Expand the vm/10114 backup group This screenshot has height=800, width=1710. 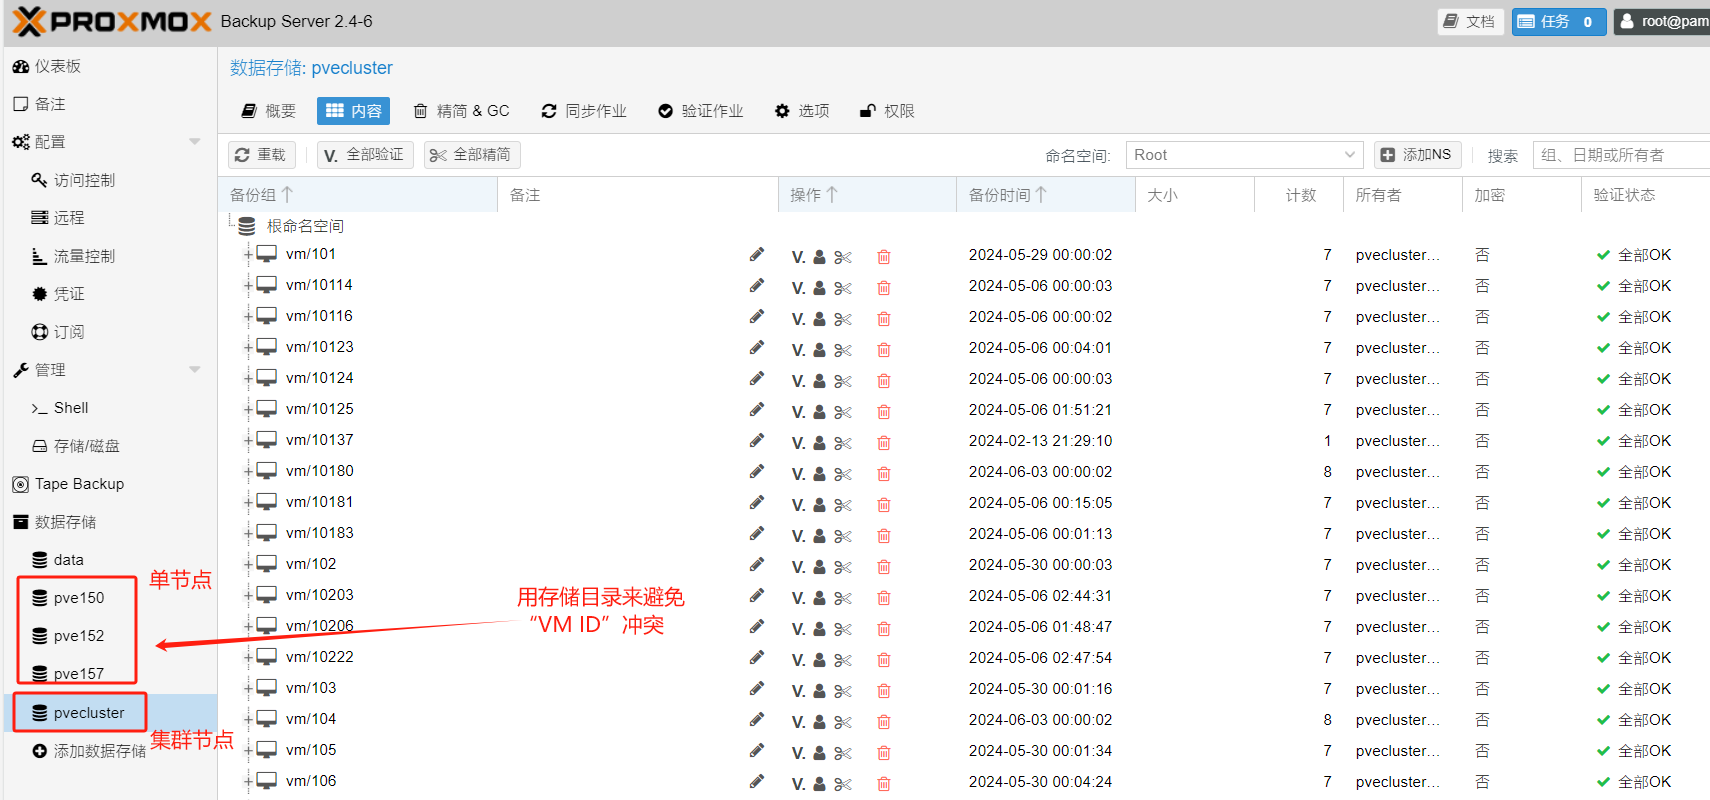coord(247,286)
